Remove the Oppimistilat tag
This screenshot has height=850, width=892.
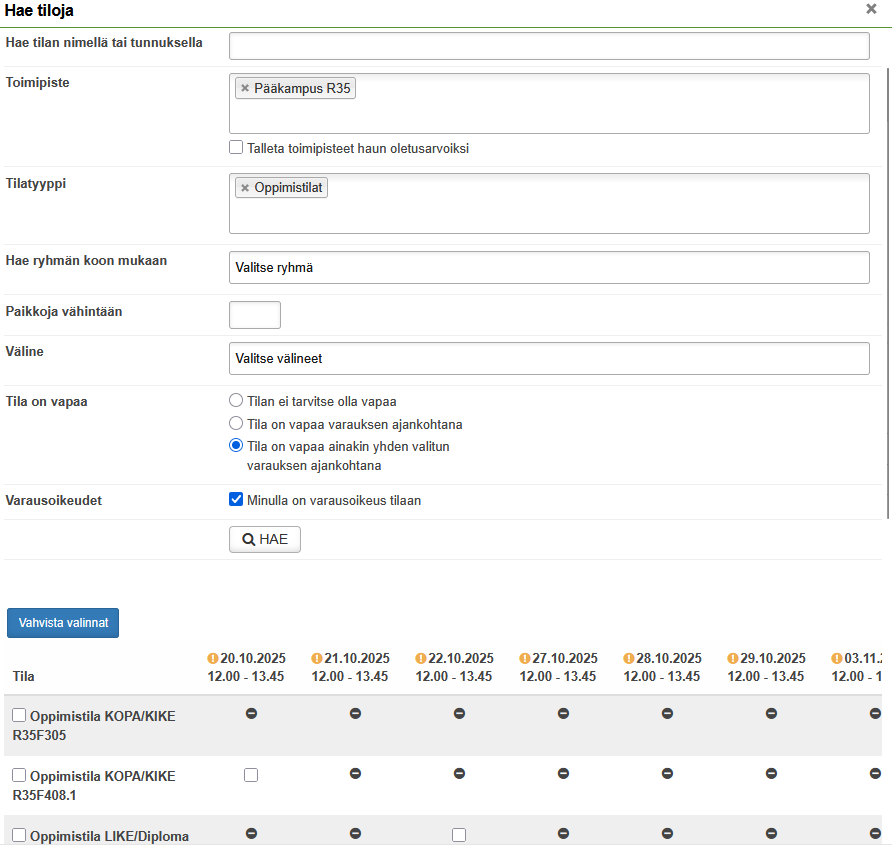click(x=245, y=188)
